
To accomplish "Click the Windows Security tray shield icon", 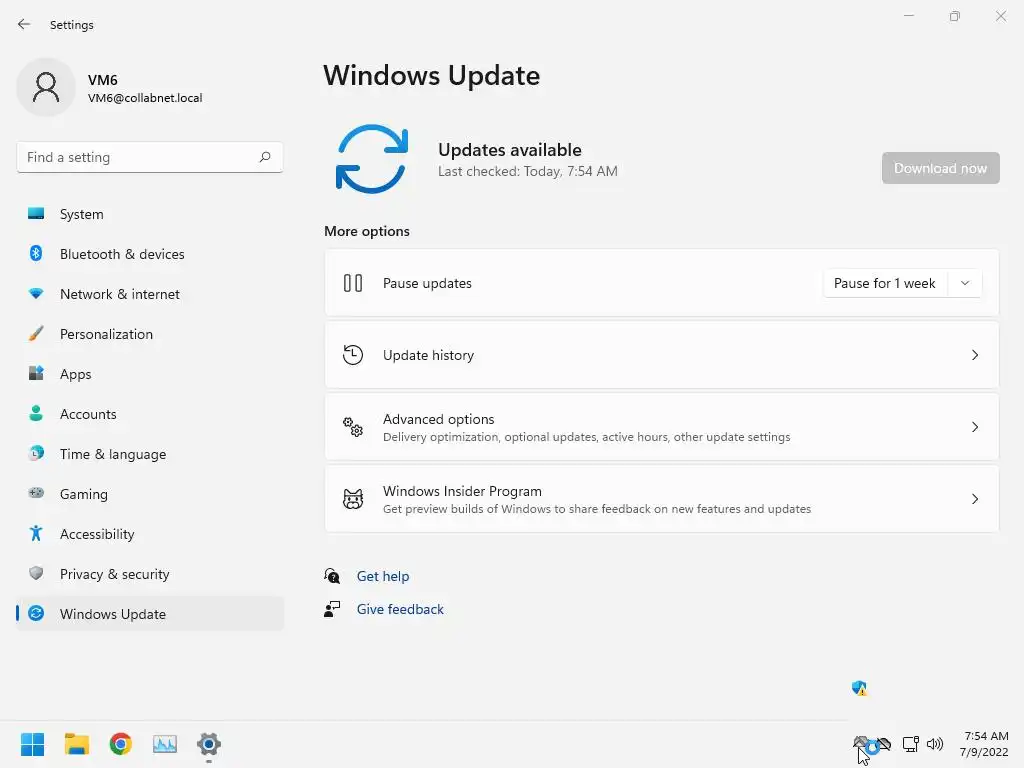I will (859, 688).
